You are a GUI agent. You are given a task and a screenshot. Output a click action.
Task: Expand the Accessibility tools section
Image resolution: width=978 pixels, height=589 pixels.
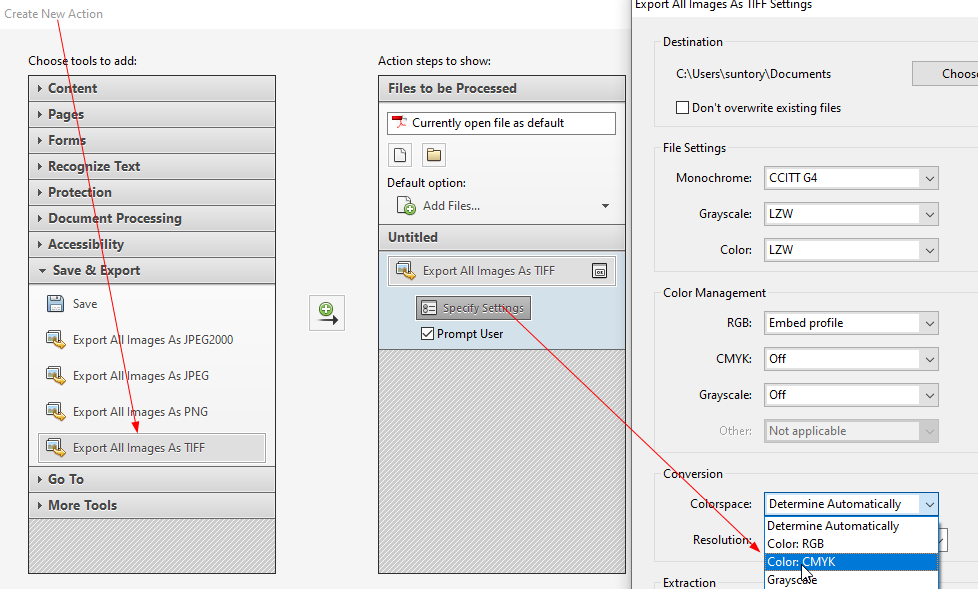pos(152,245)
